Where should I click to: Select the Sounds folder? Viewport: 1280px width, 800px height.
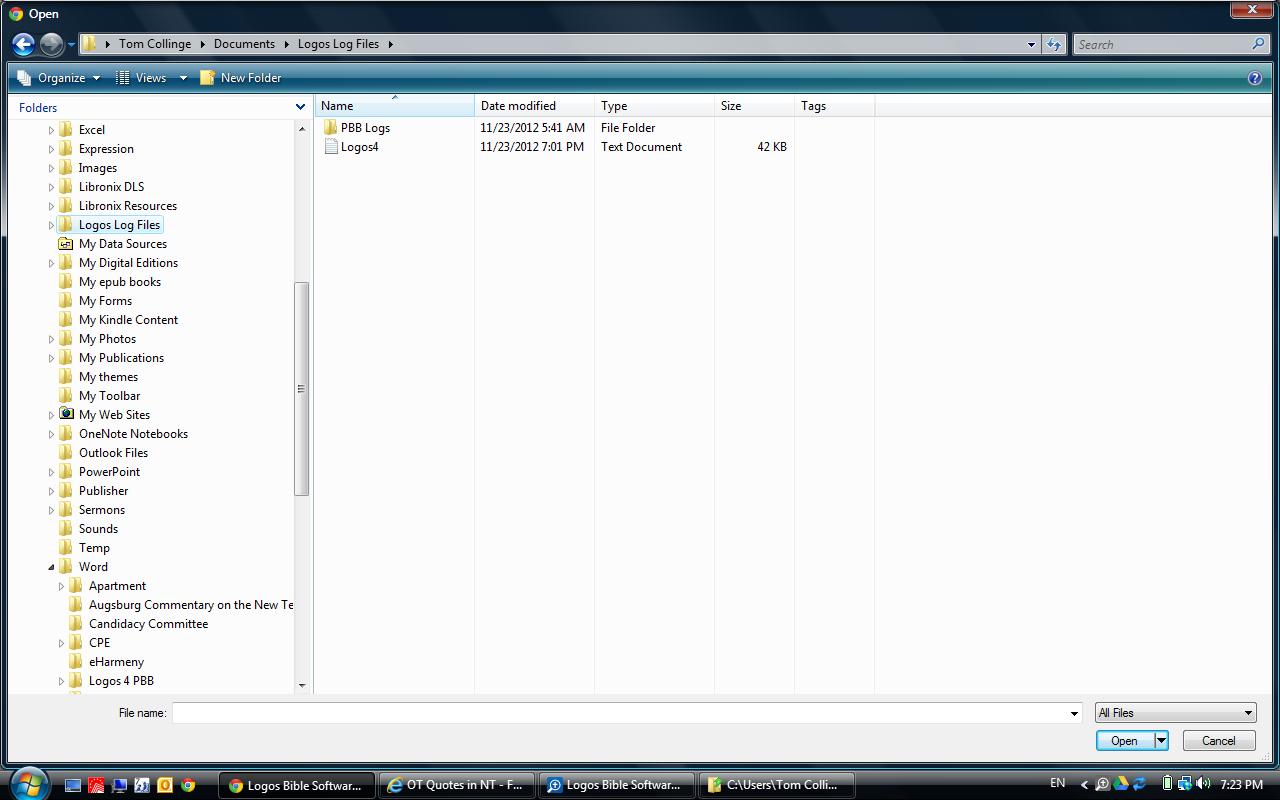click(98, 529)
